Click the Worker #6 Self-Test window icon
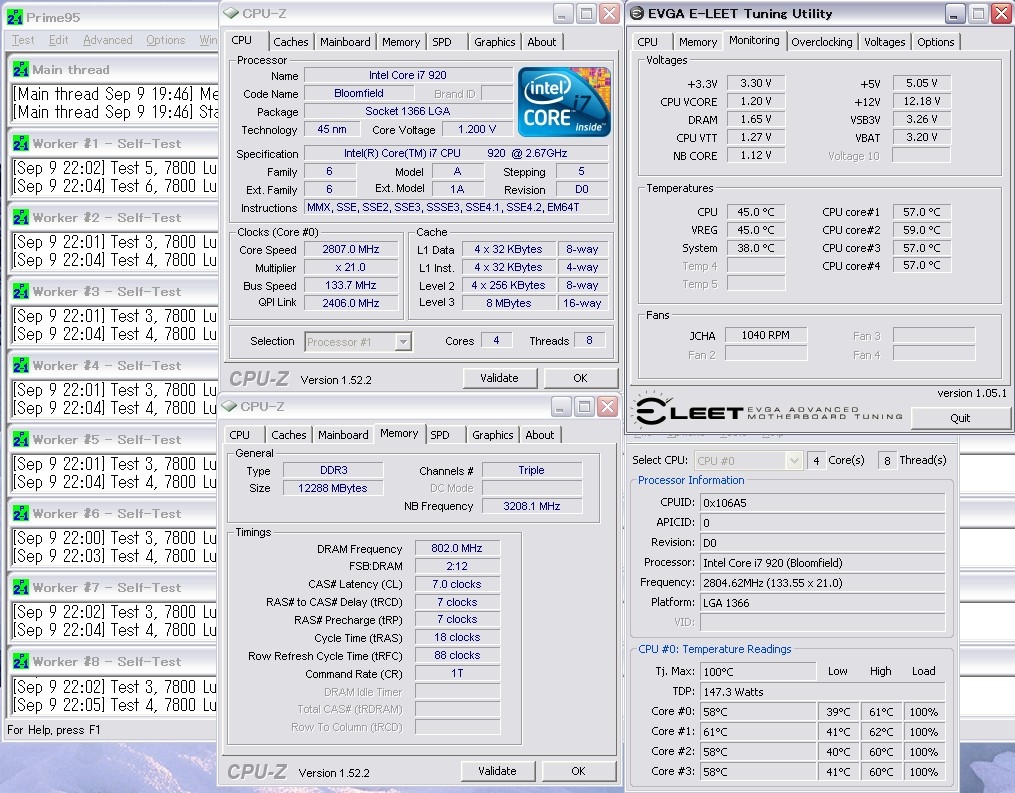The width and height of the screenshot is (1015, 793). 21,513
